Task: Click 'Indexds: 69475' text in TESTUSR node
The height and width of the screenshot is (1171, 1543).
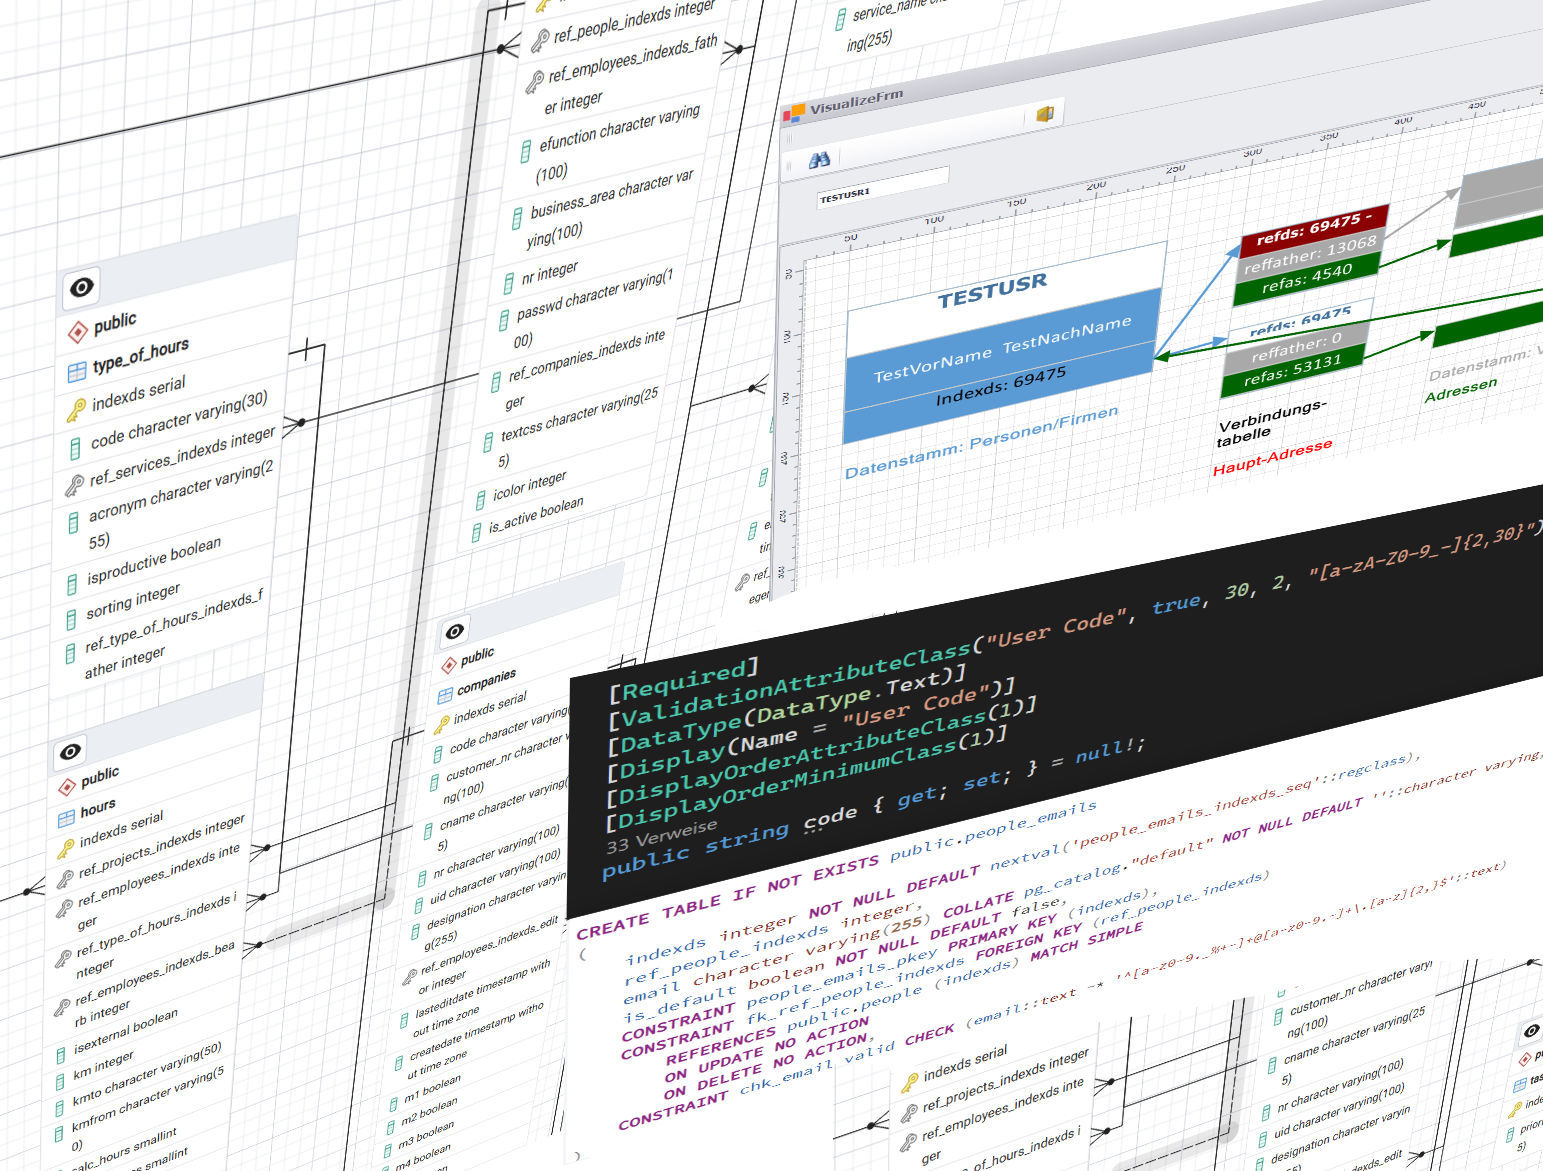Action: [x=1000, y=386]
